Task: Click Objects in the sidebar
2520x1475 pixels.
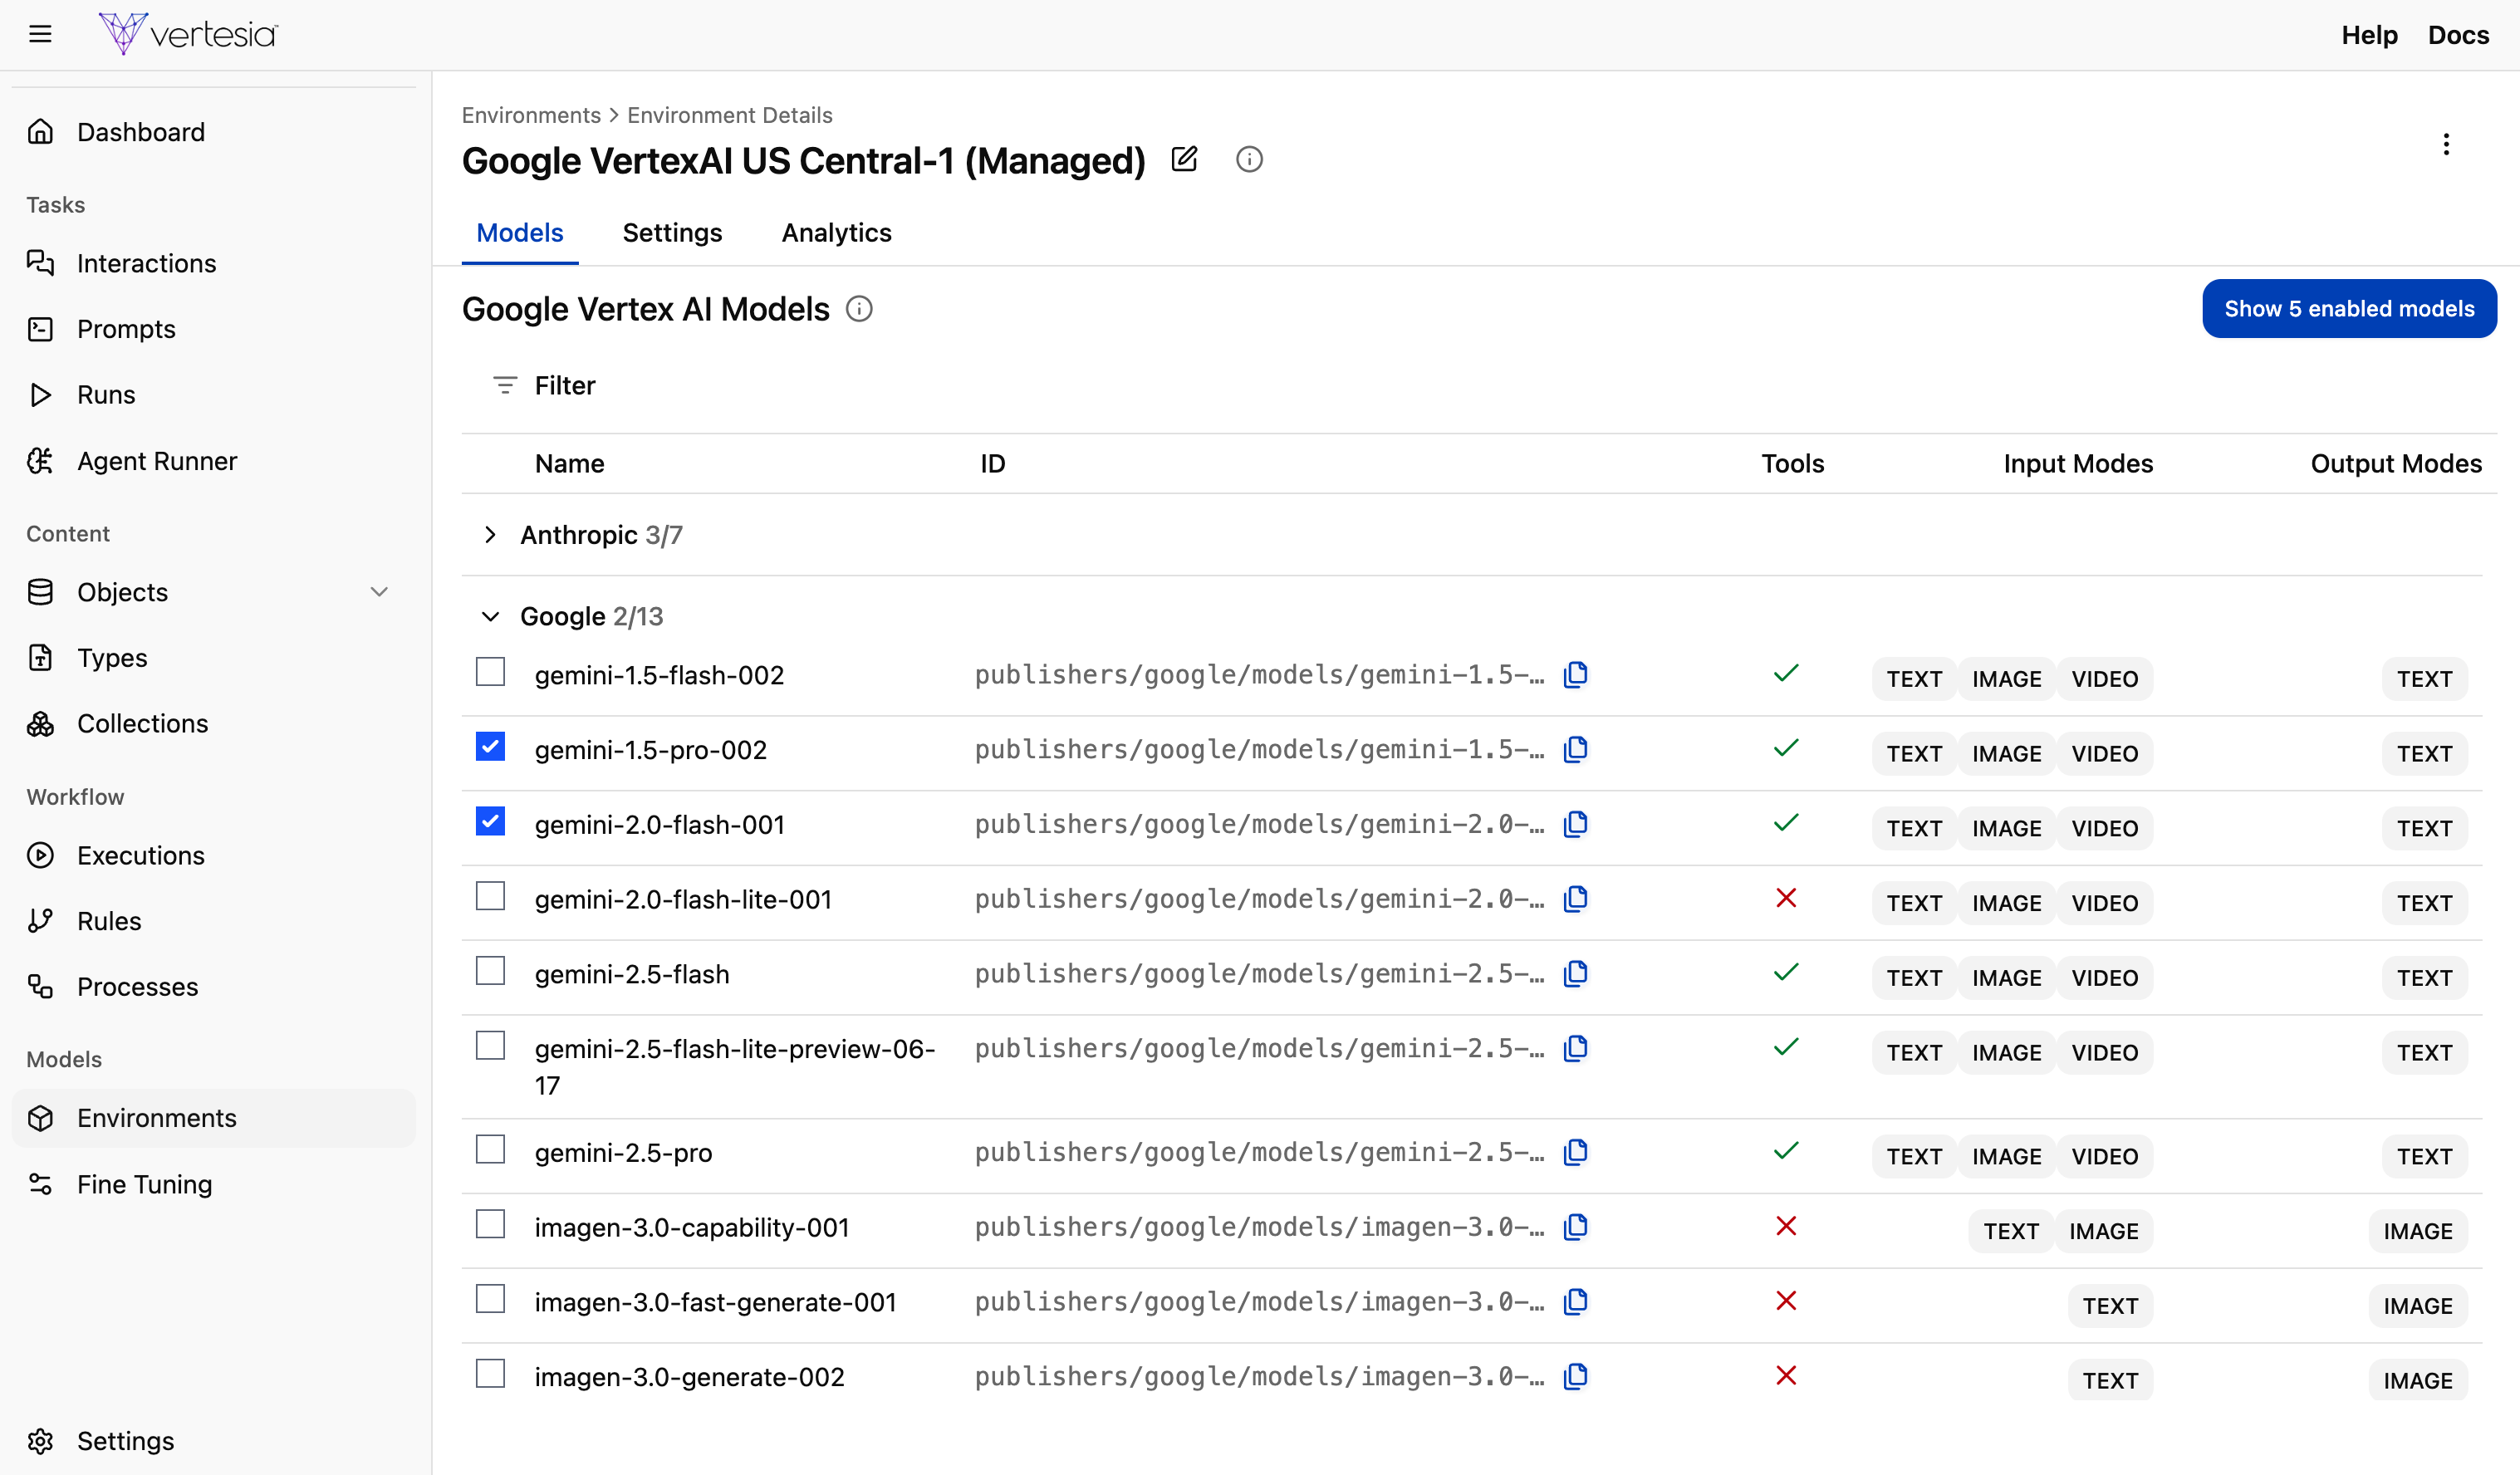Action: tap(213, 592)
